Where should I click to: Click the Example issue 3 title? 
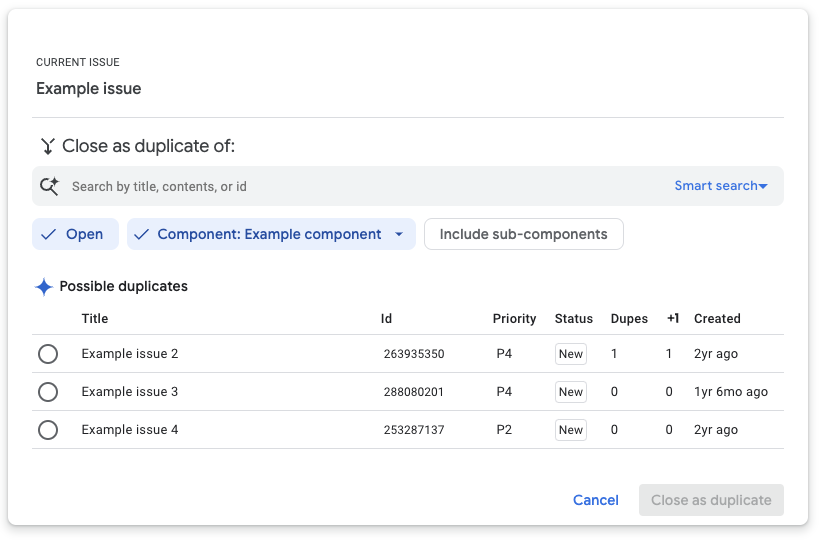click(x=130, y=392)
